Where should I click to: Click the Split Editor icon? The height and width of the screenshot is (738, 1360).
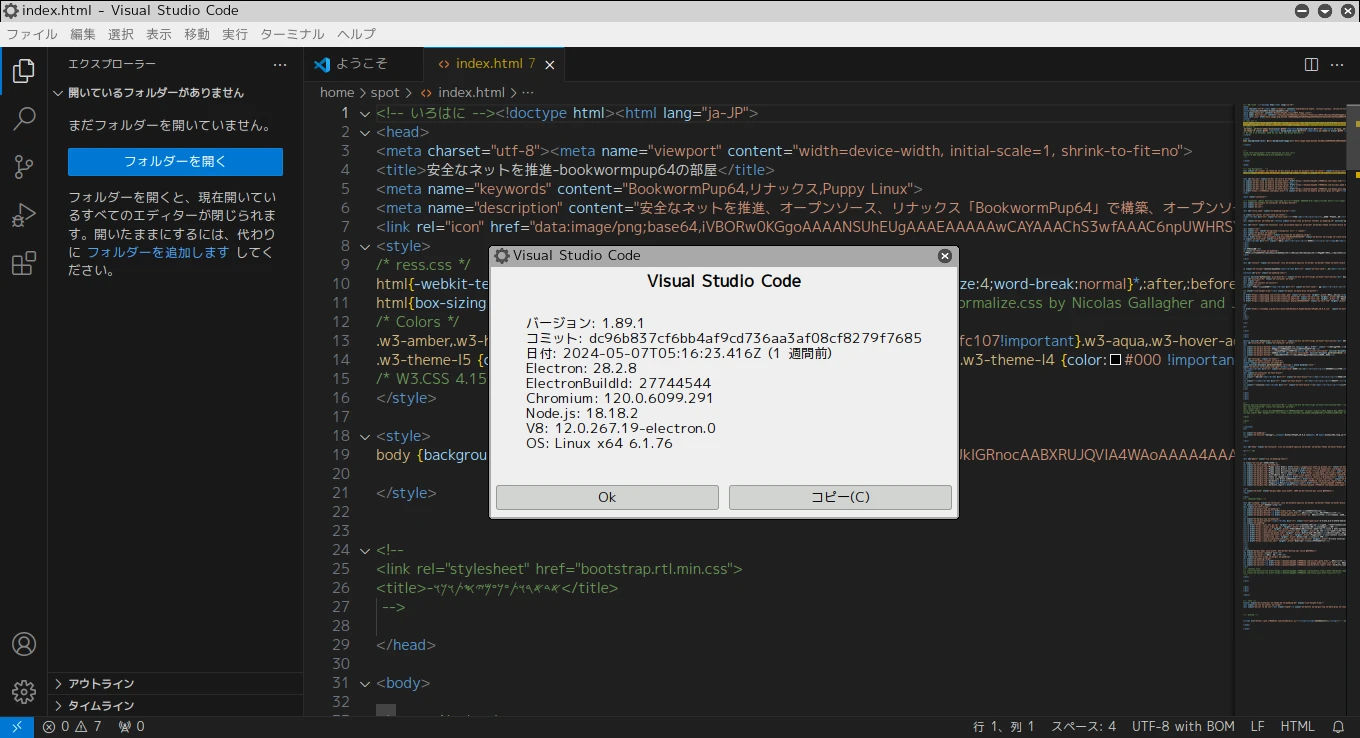click(x=1310, y=63)
